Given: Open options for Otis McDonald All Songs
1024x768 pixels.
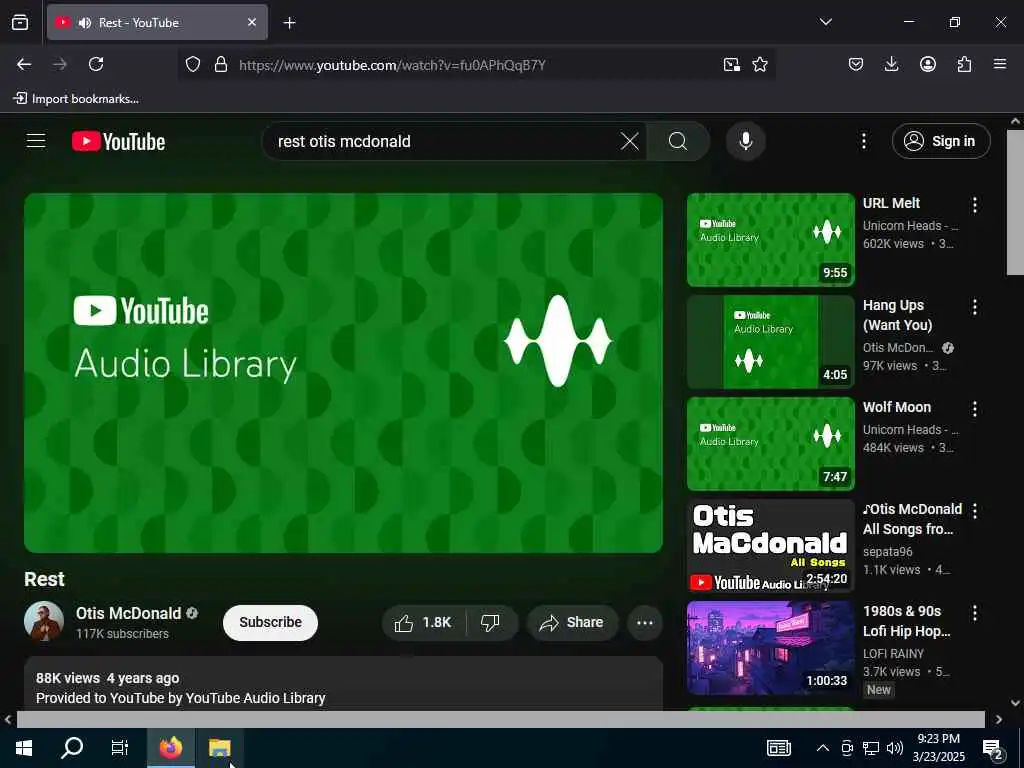Looking at the screenshot, I should tap(974, 511).
